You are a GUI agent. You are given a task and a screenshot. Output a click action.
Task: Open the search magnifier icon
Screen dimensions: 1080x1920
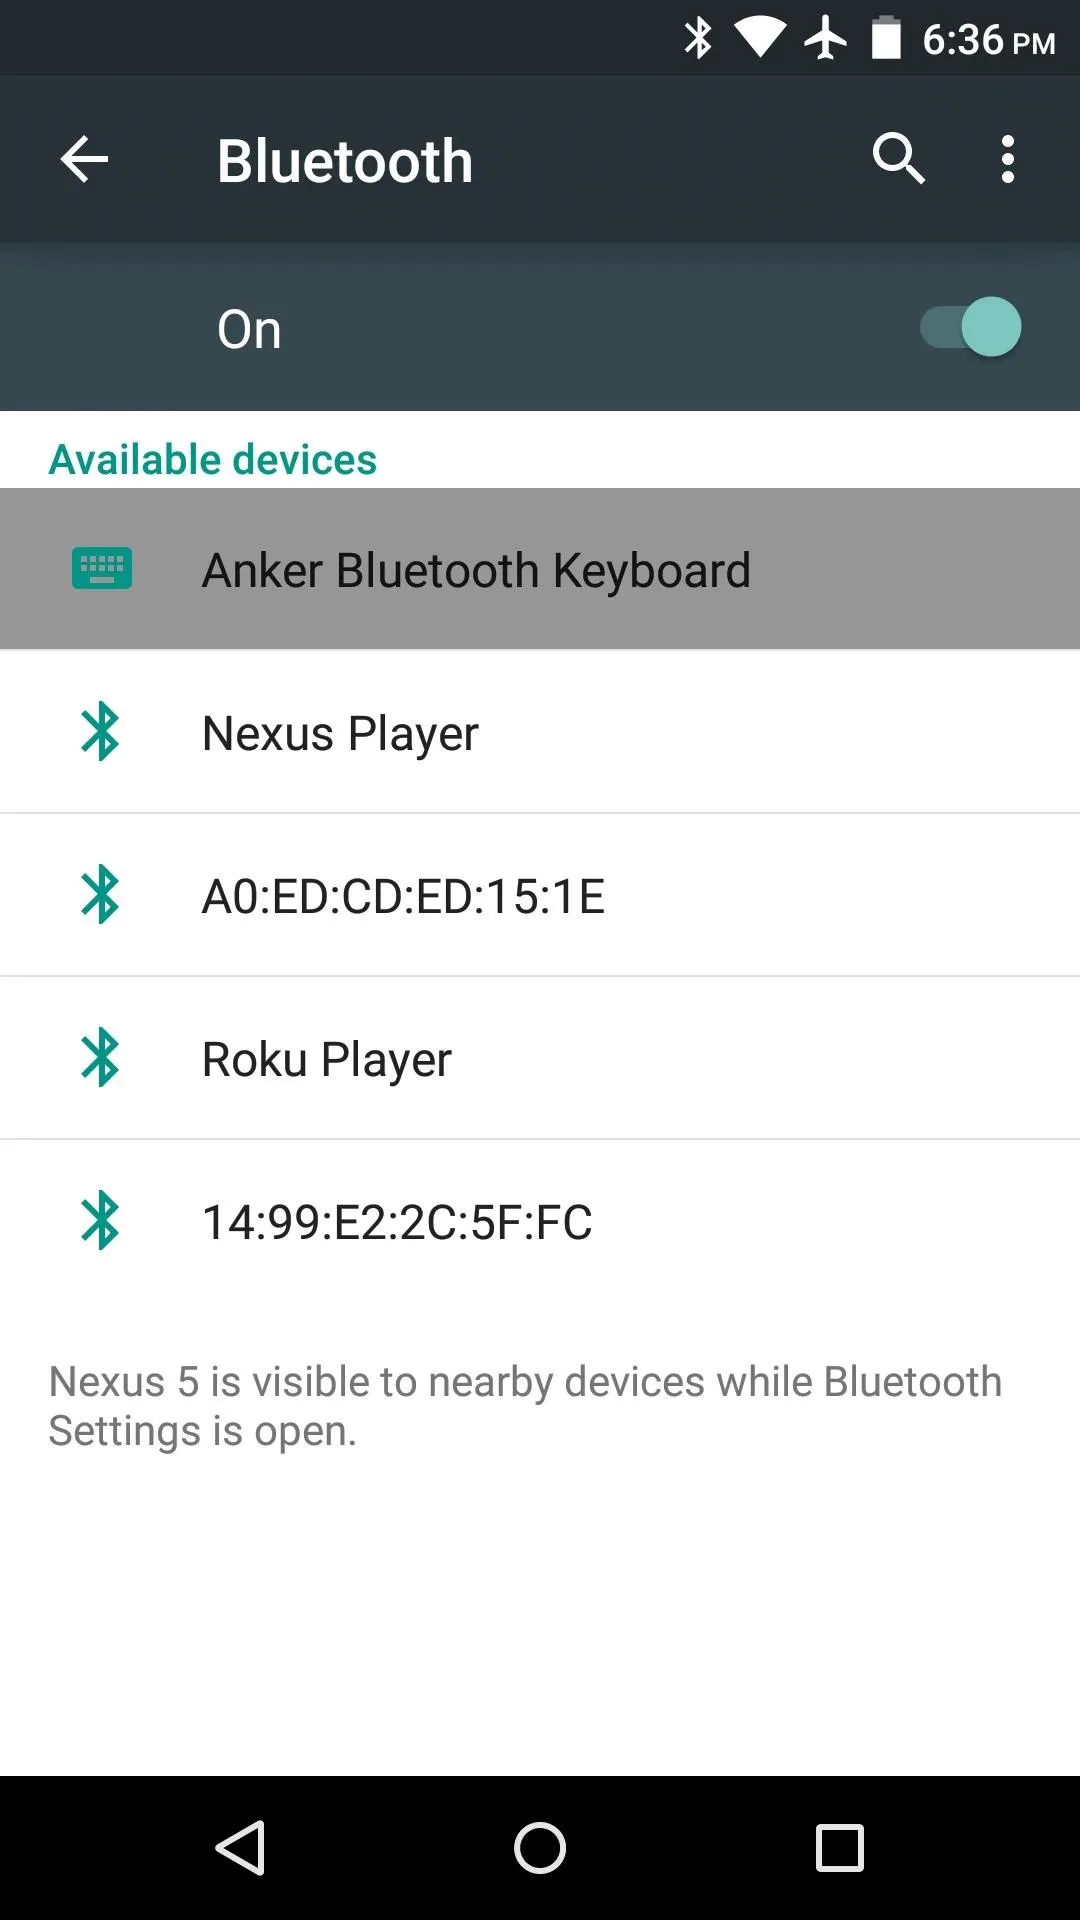point(898,159)
